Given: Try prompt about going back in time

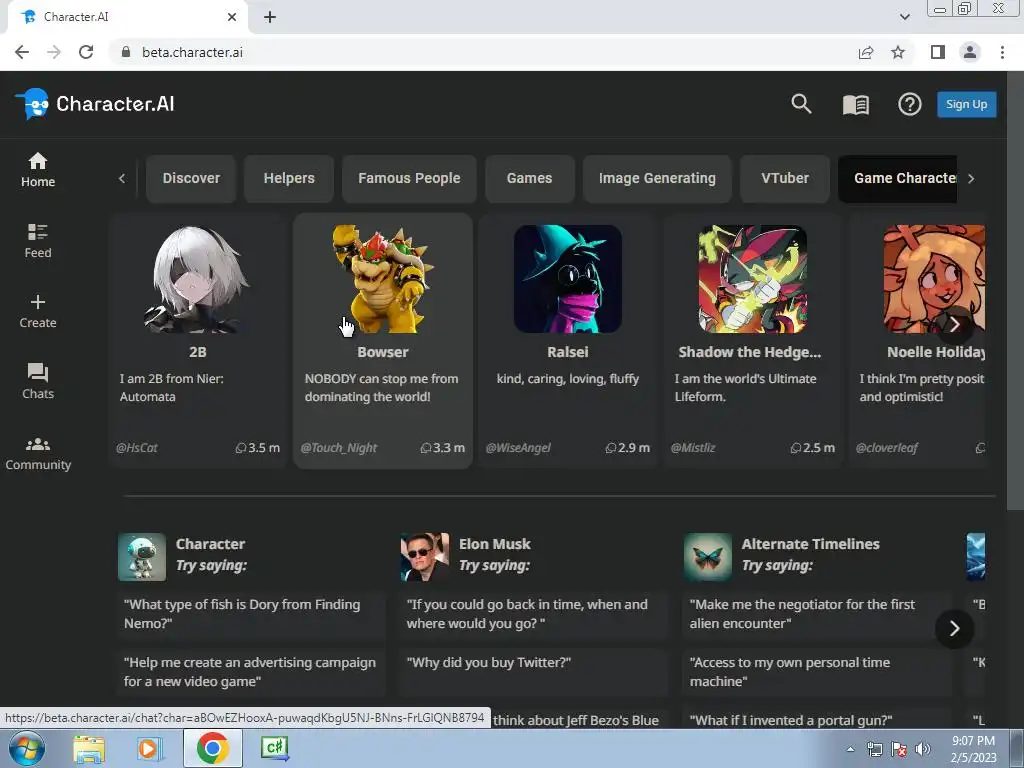Looking at the screenshot, I should click(534, 614).
